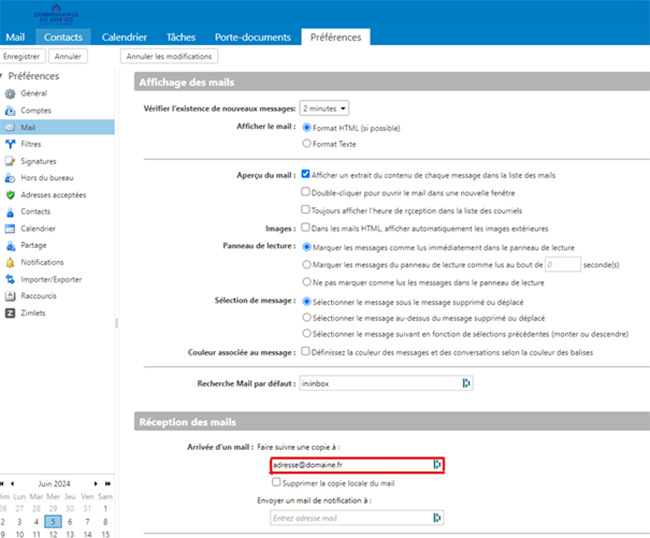Open the Général preferences icon
This screenshot has height=538, width=650.
(10, 93)
